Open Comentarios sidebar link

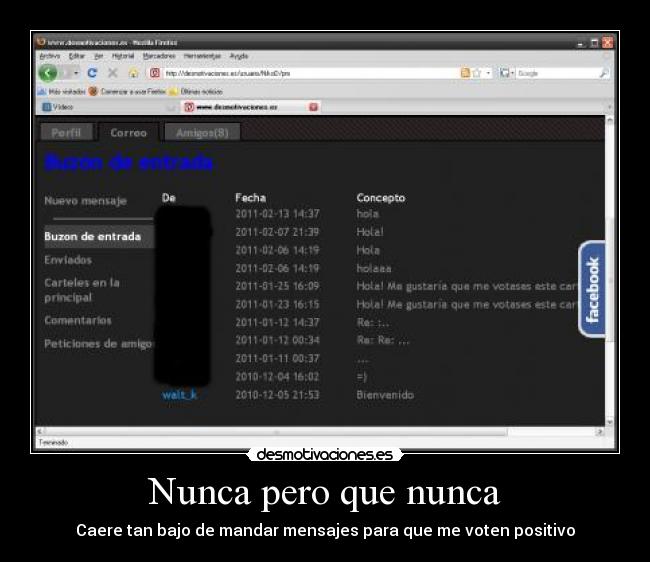point(78,320)
